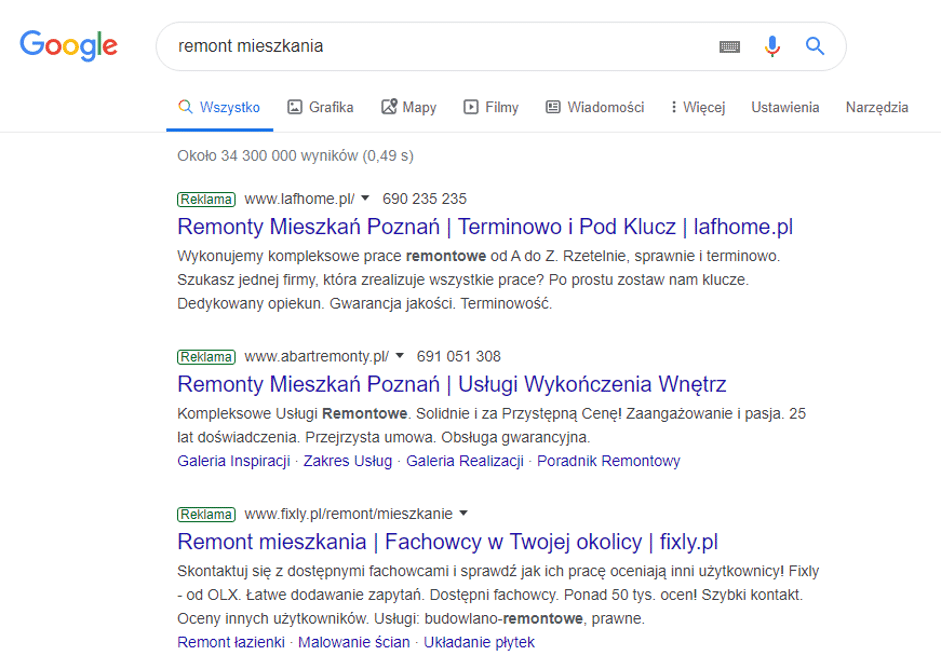Click phone number 690 235 235
941x669 pixels.
tap(424, 199)
